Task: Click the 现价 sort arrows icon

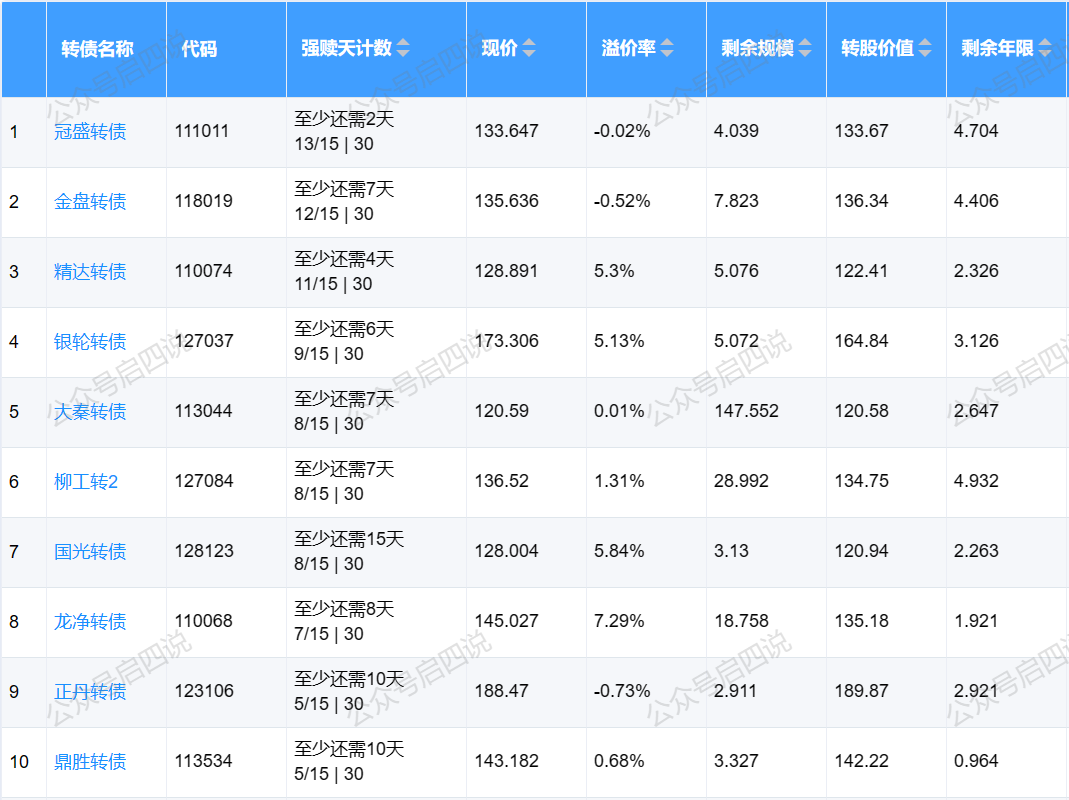Action: coord(529,48)
